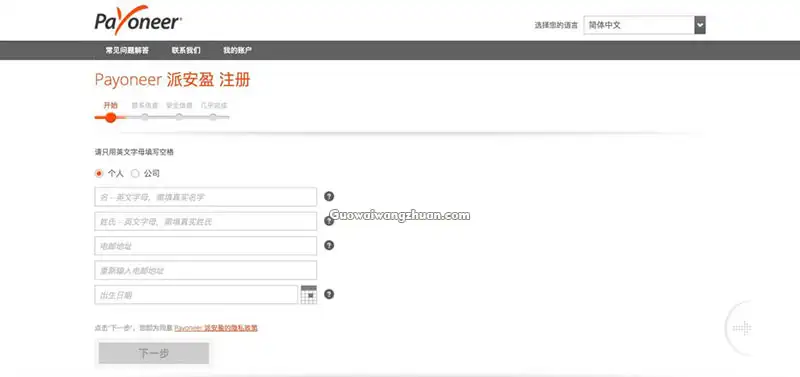Viewport: 800px width, 377px height.
Task: Show help for the last name field
Action: tap(329, 221)
